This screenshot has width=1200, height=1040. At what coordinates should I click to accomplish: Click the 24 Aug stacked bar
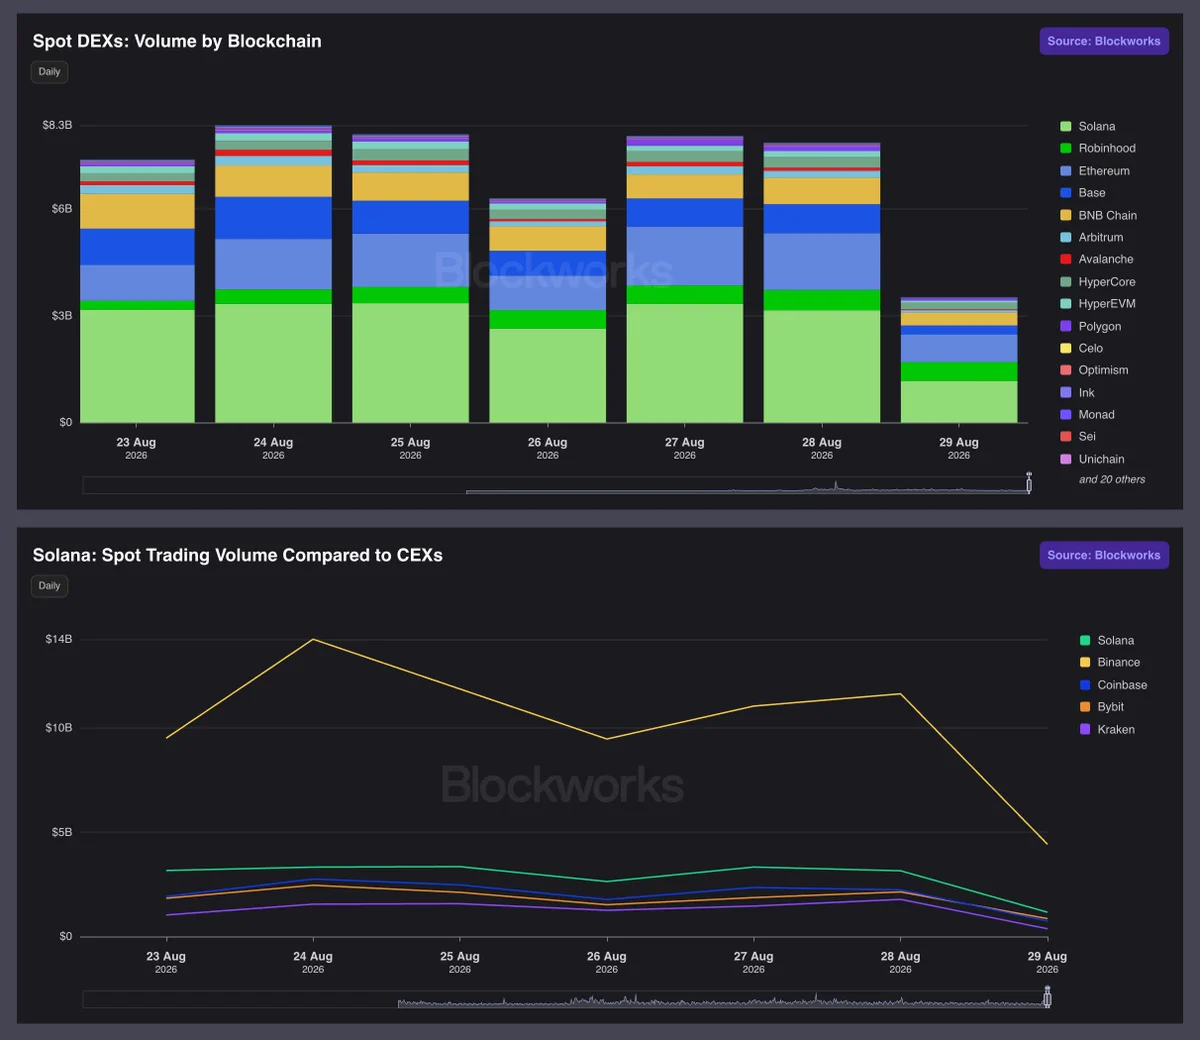pyautogui.click(x=273, y=274)
